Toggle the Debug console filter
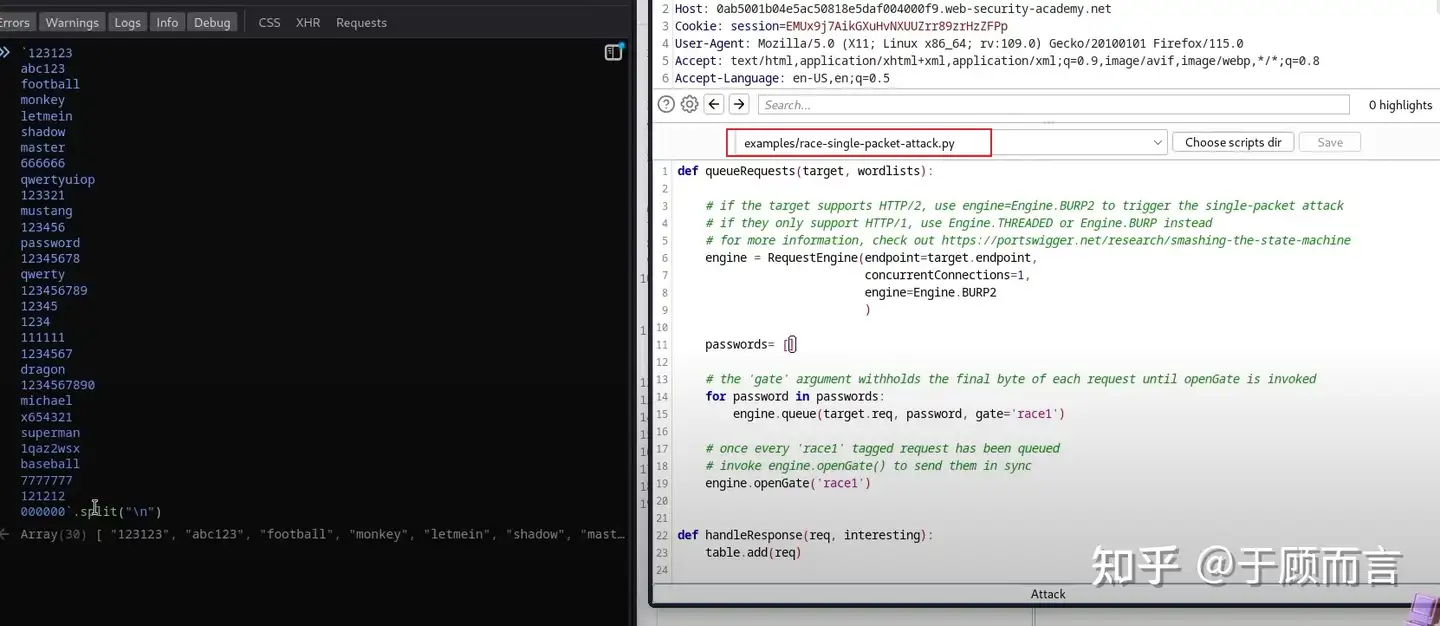This screenshot has height=626, width=1440. [212, 22]
